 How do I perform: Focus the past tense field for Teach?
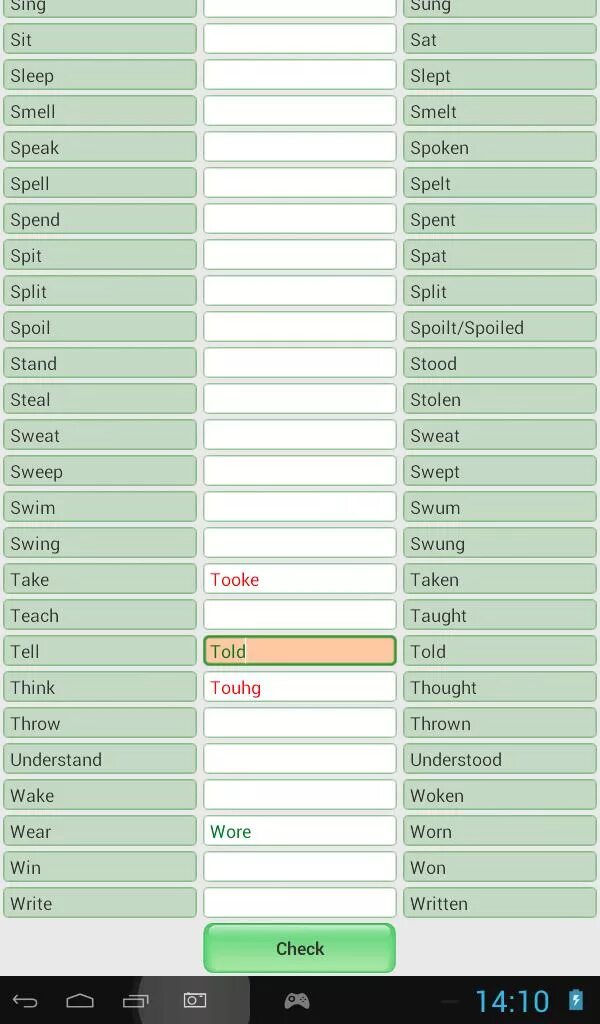pyautogui.click(x=300, y=615)
